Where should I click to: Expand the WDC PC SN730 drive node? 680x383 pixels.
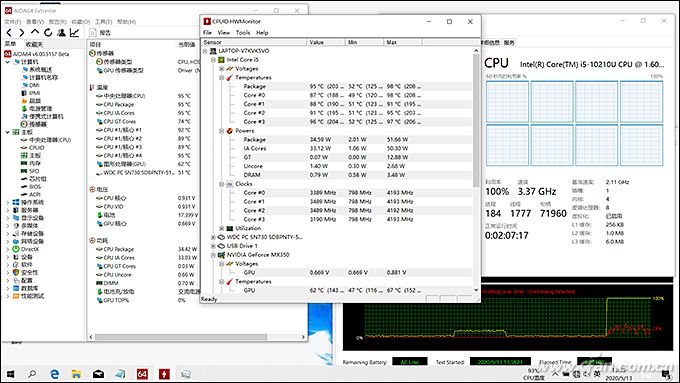click(213, 237)
